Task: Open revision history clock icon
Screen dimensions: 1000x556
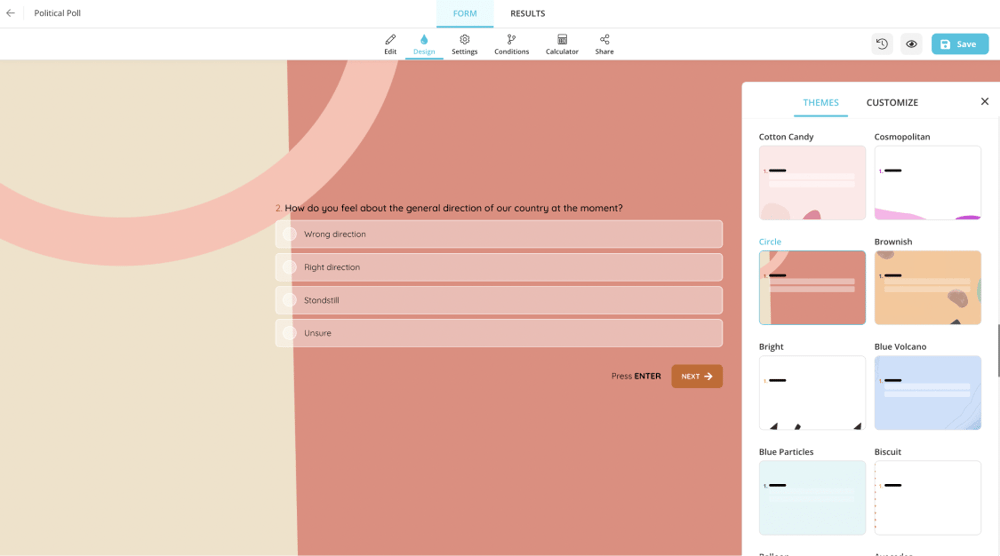Action: coord(882,44)
